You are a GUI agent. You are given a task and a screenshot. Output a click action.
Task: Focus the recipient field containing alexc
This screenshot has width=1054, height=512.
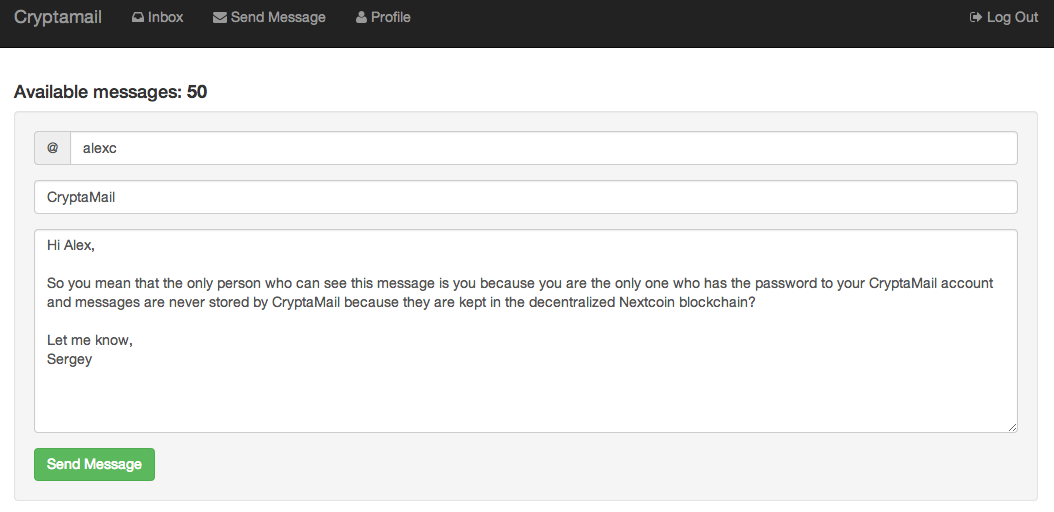tap(543, 148)
